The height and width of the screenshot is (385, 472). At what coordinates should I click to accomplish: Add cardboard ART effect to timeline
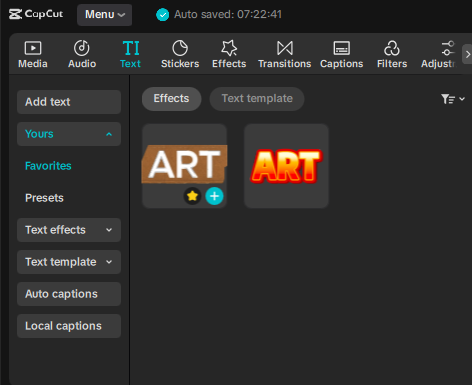pos(214,196)
